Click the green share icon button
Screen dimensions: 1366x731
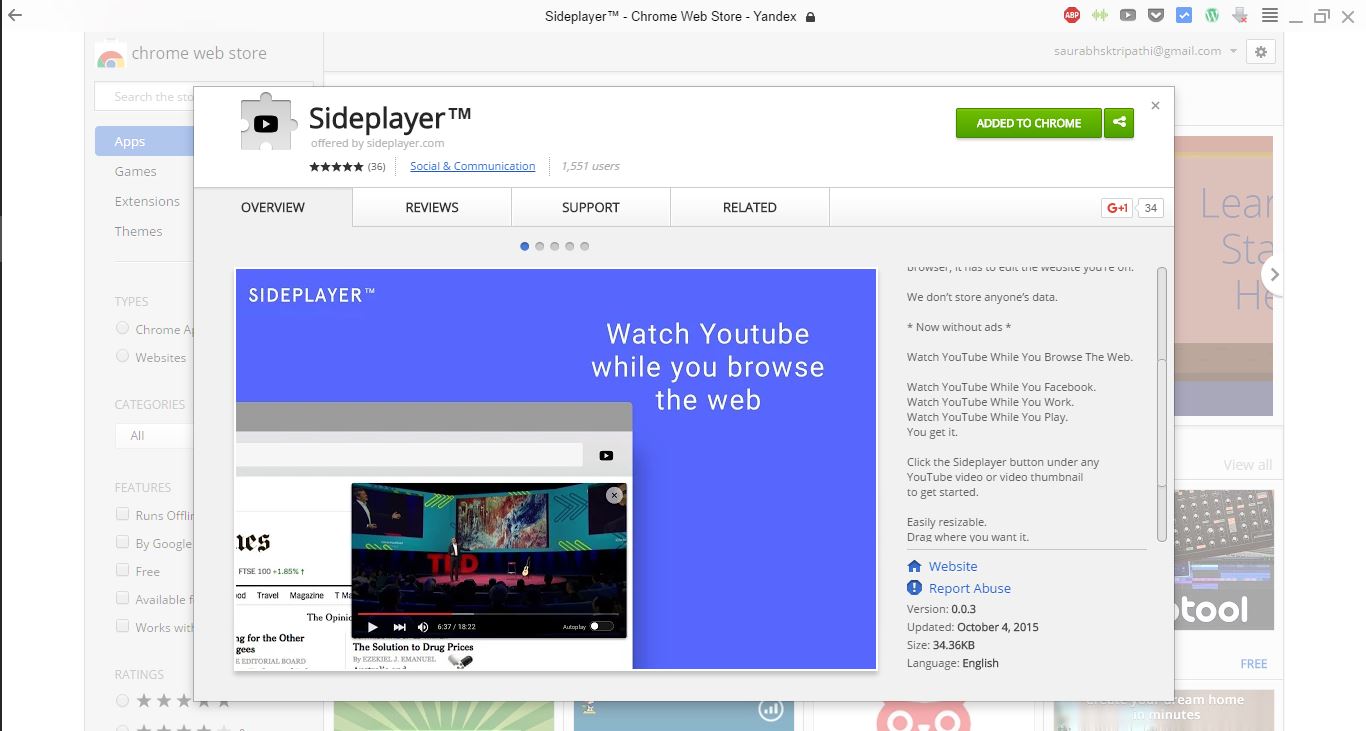tap(1119, 123)
